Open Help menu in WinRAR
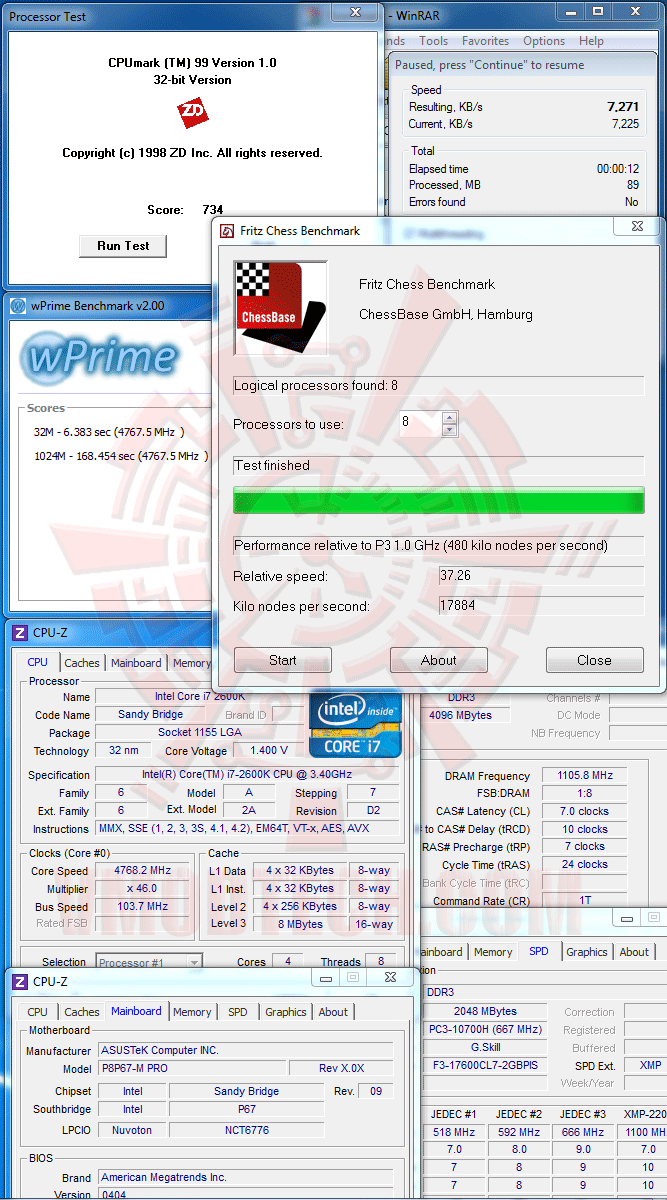 tap(591, 41)
